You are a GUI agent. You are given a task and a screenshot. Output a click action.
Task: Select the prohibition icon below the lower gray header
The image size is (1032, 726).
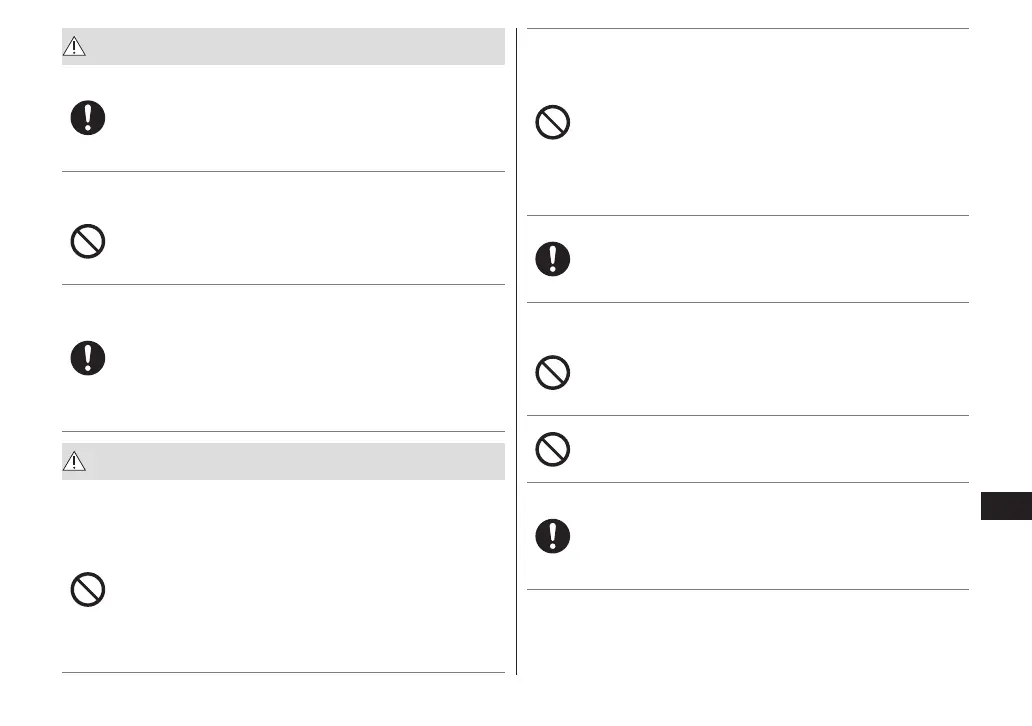[x=88, y=589]
